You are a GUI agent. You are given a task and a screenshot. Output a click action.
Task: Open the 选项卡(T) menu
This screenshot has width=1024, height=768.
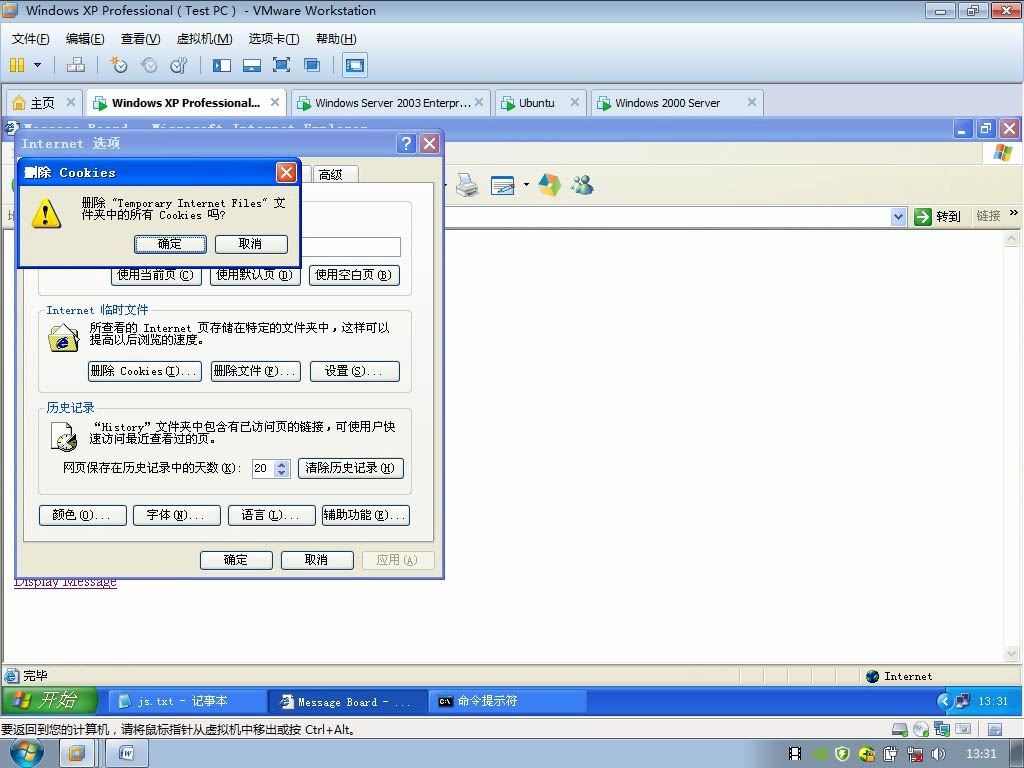pyautogui.click(x=274, y=39)
